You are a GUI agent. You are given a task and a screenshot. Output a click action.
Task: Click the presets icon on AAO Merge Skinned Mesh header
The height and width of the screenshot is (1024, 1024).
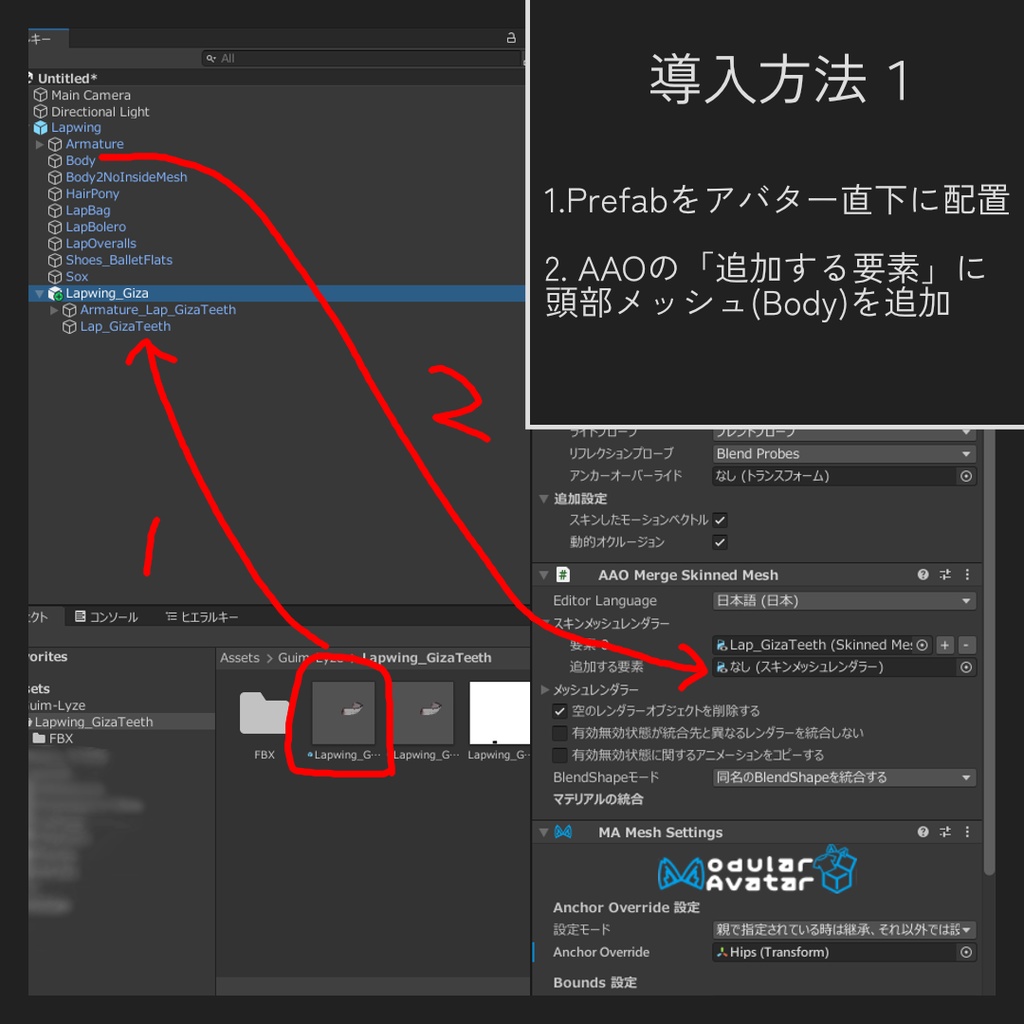pos(944,574)
